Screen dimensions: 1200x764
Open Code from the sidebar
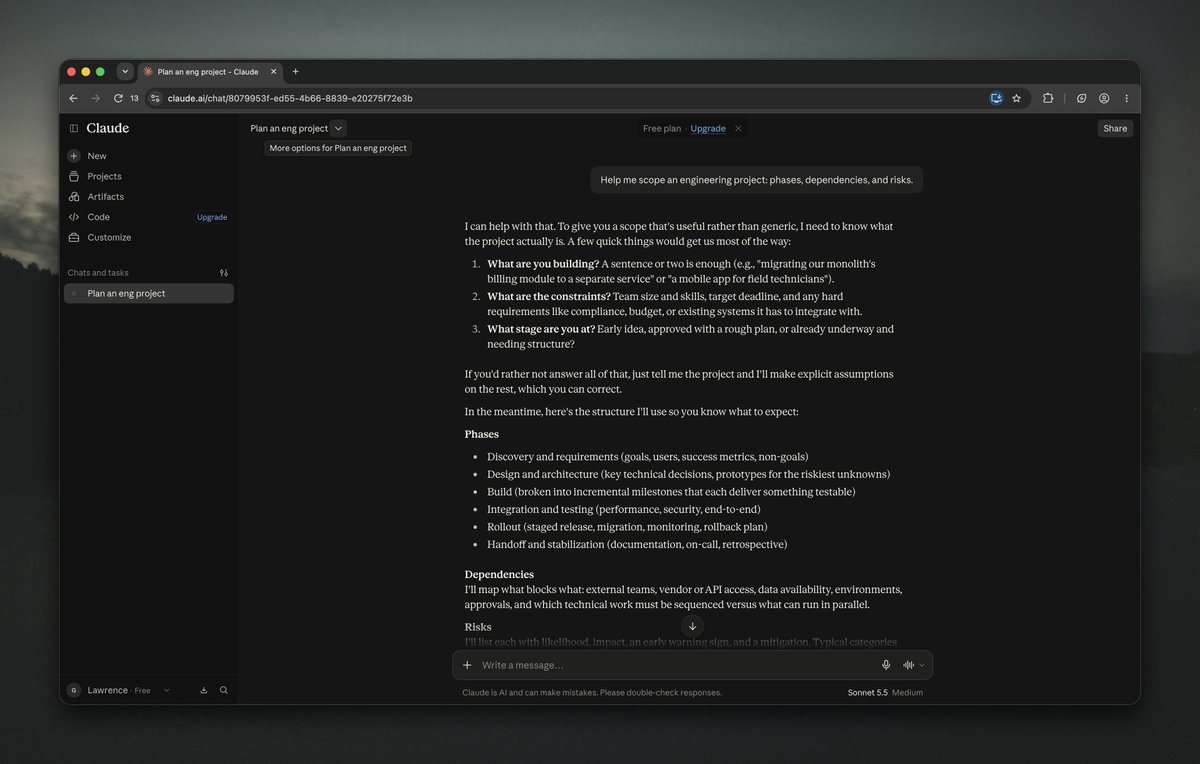pyautogui.click(x=98, y=217)
